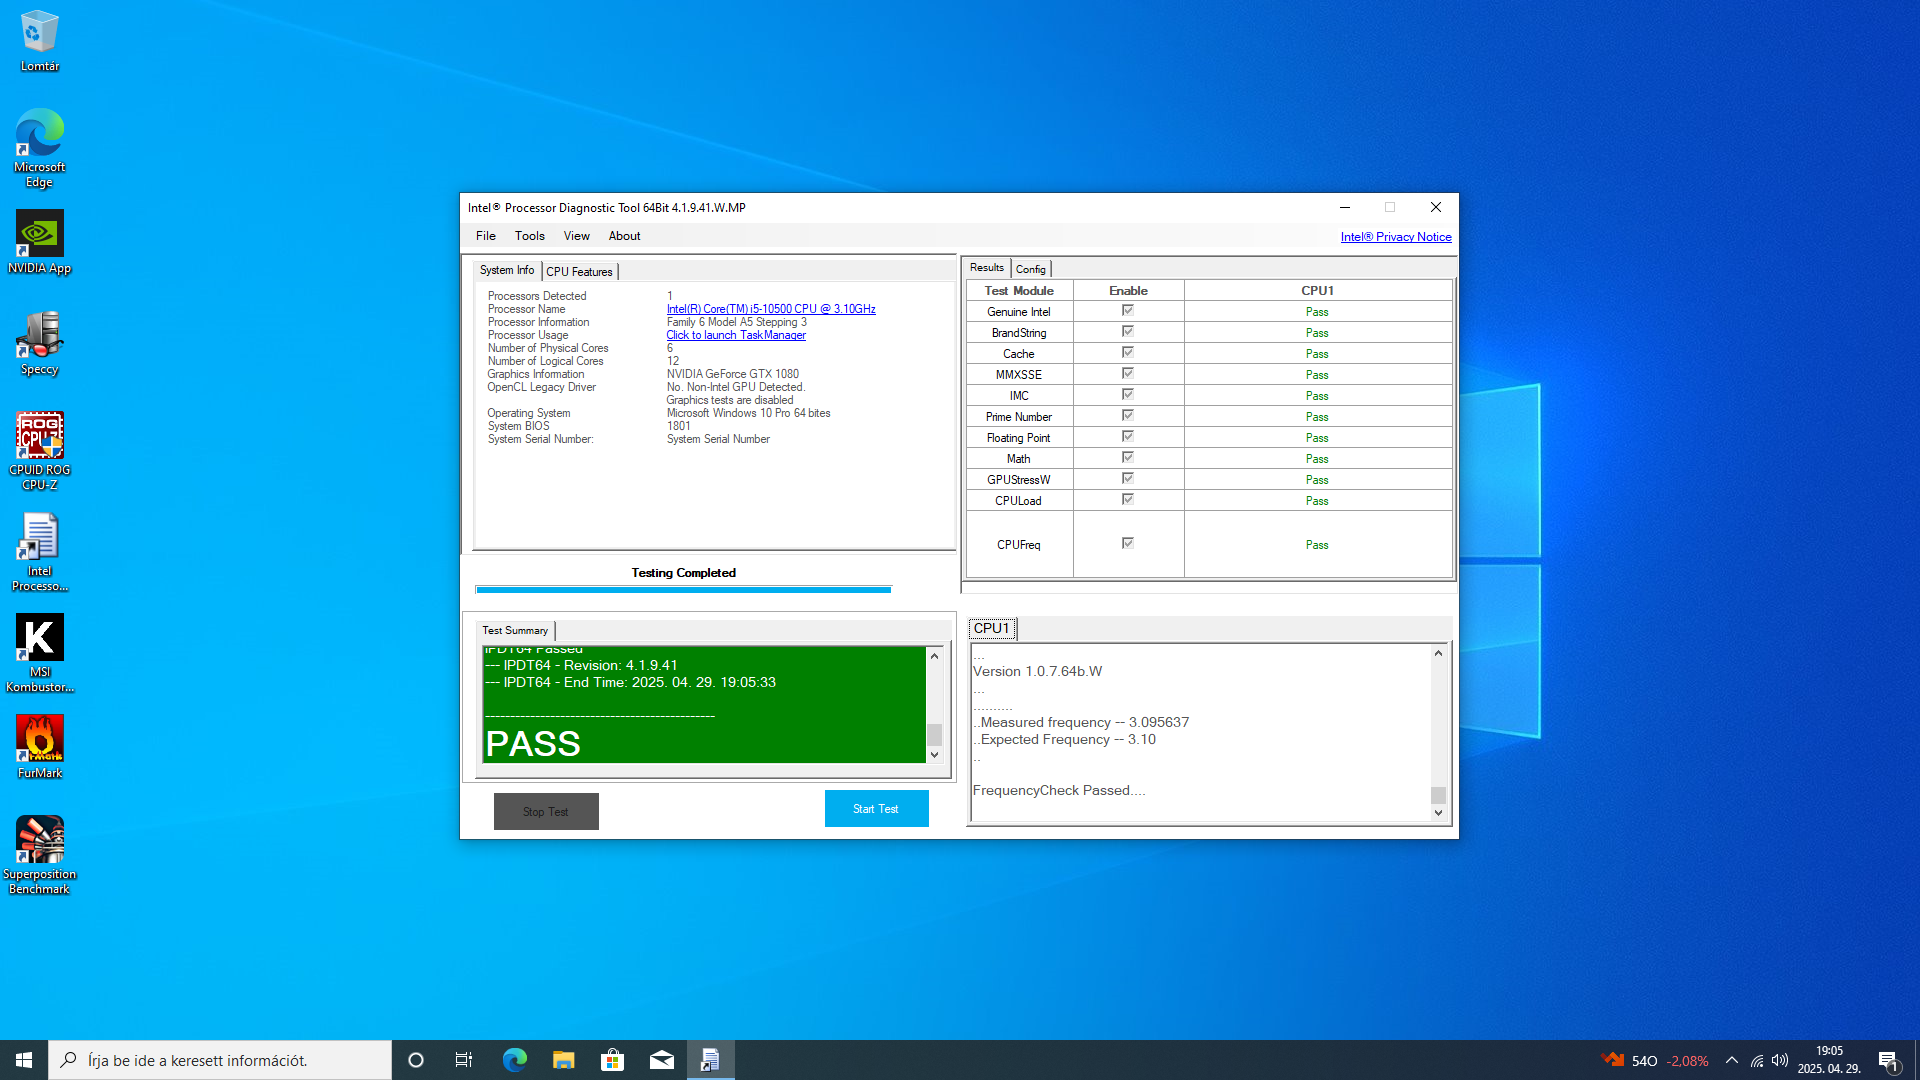This screenshot has width=1920, height=1080.
Task: Click the Stop Test button
Action: 546,812
